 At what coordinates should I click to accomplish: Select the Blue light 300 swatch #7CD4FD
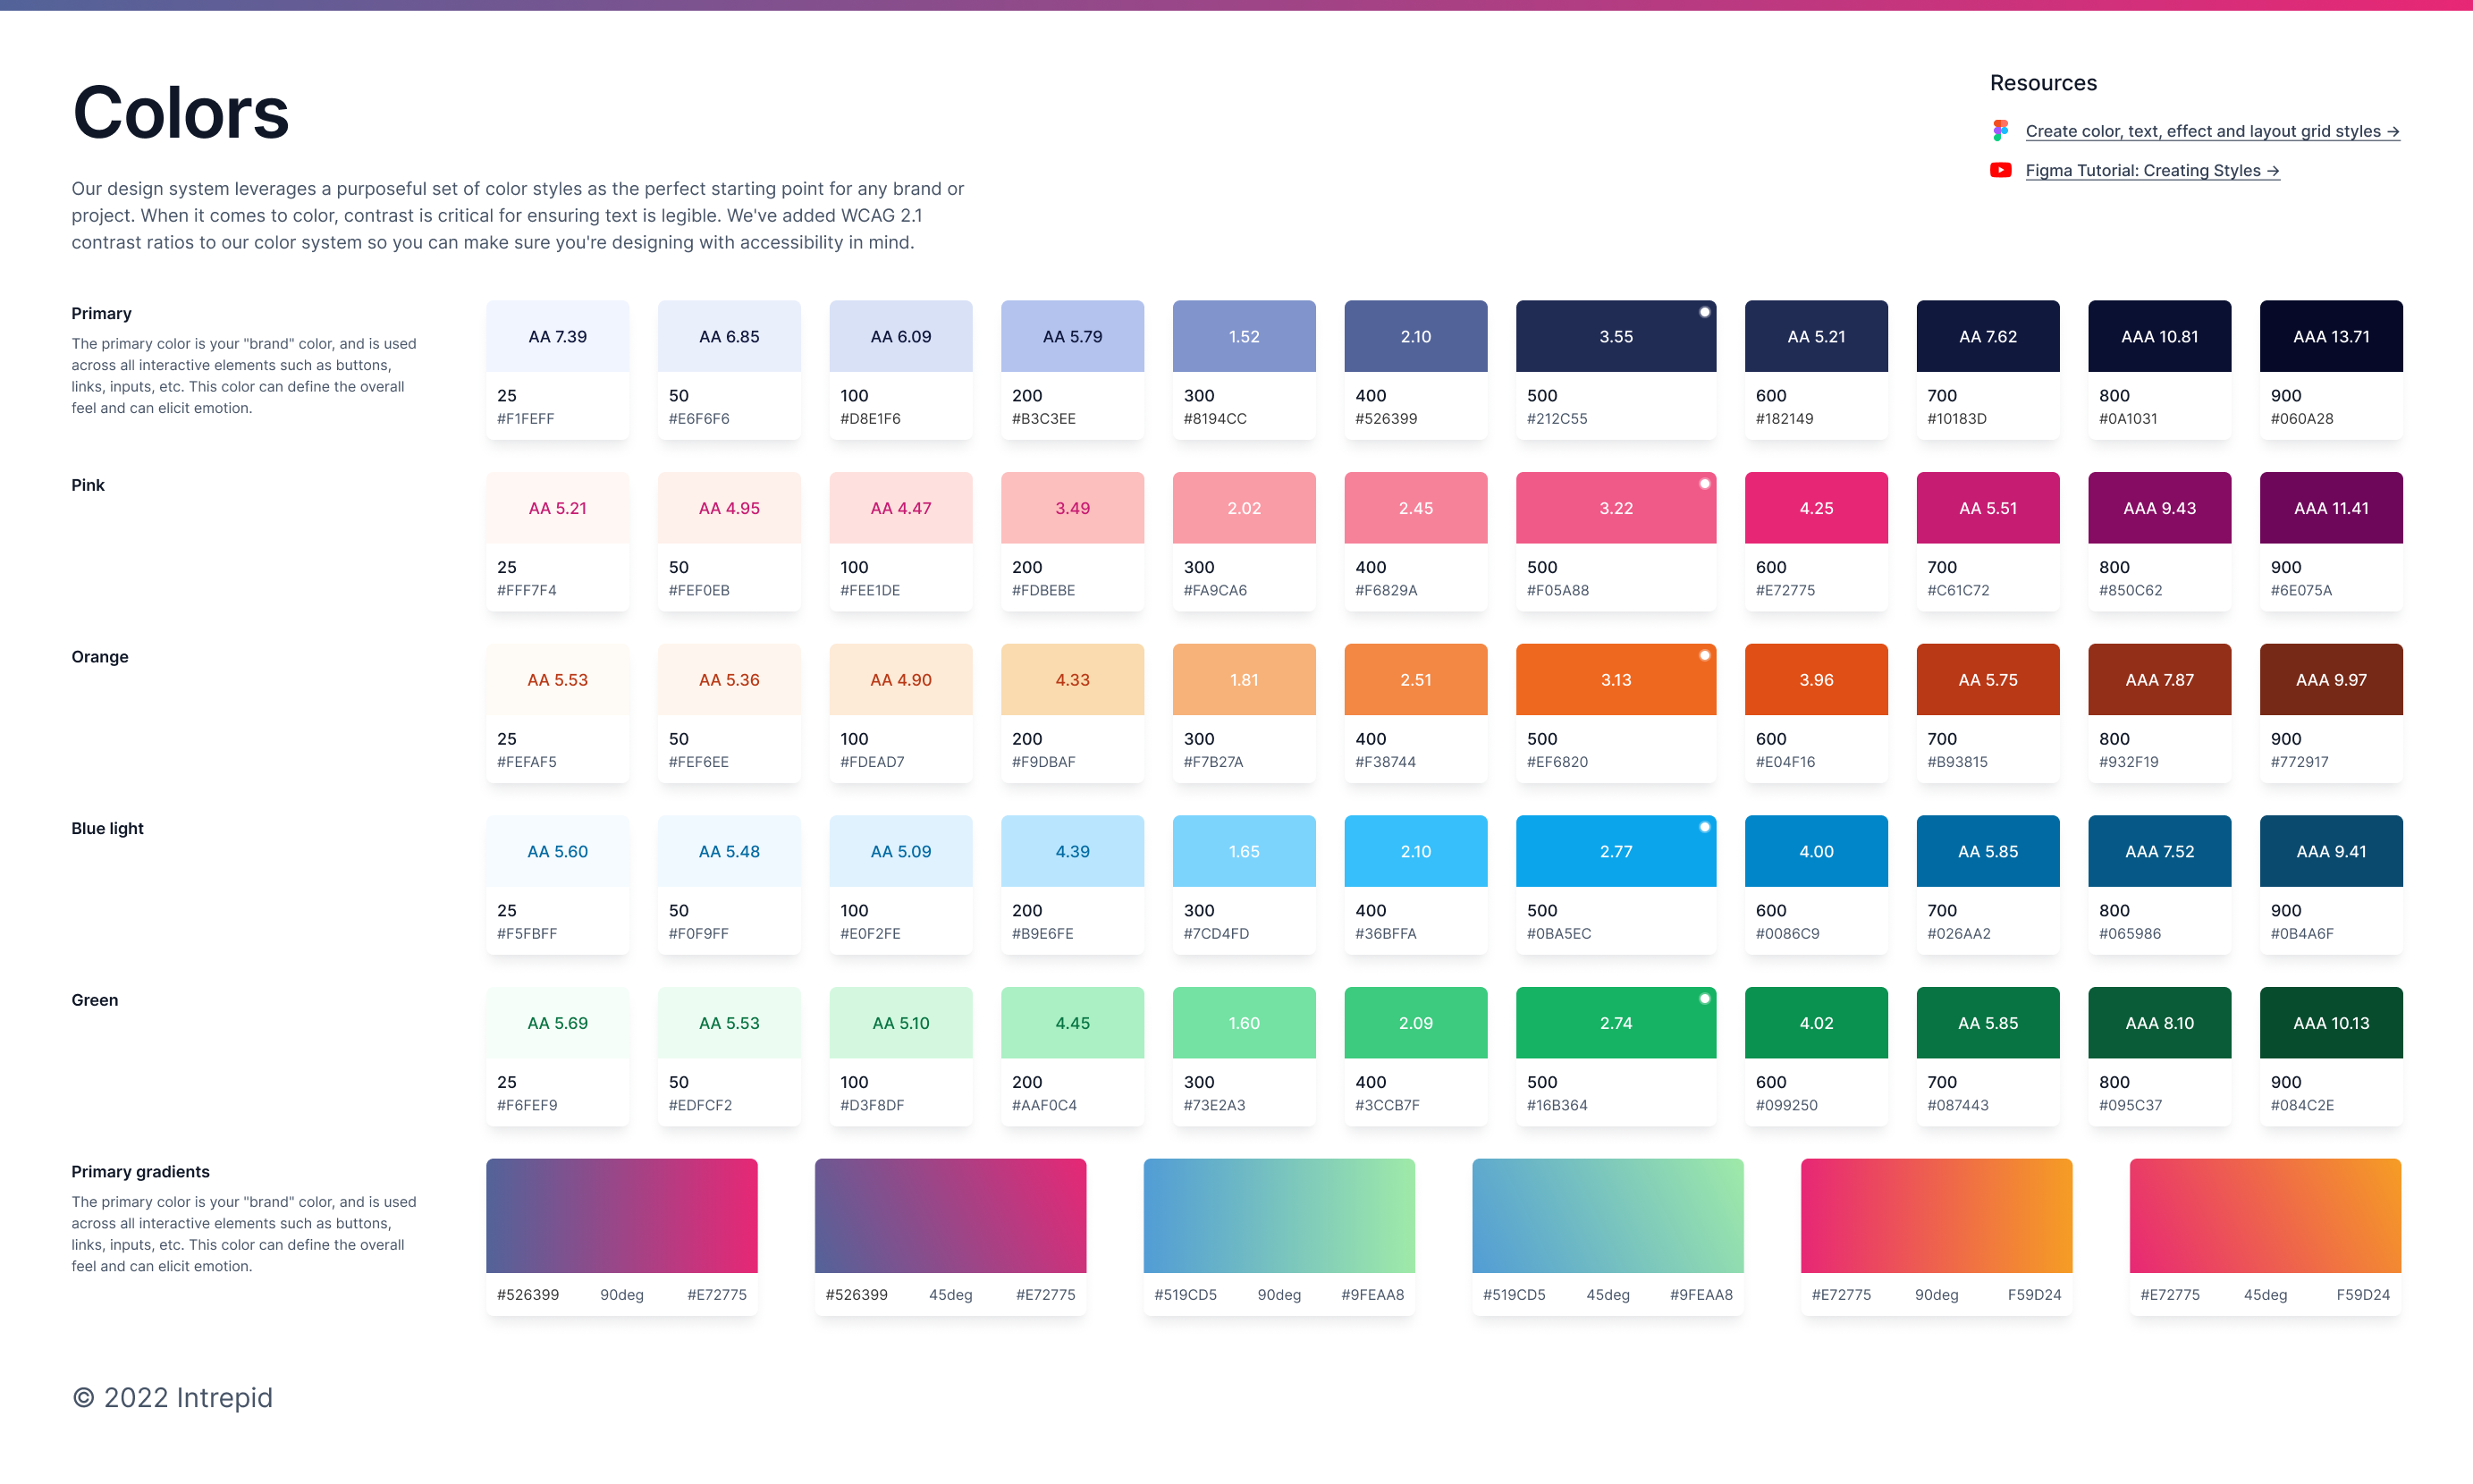1244,851
